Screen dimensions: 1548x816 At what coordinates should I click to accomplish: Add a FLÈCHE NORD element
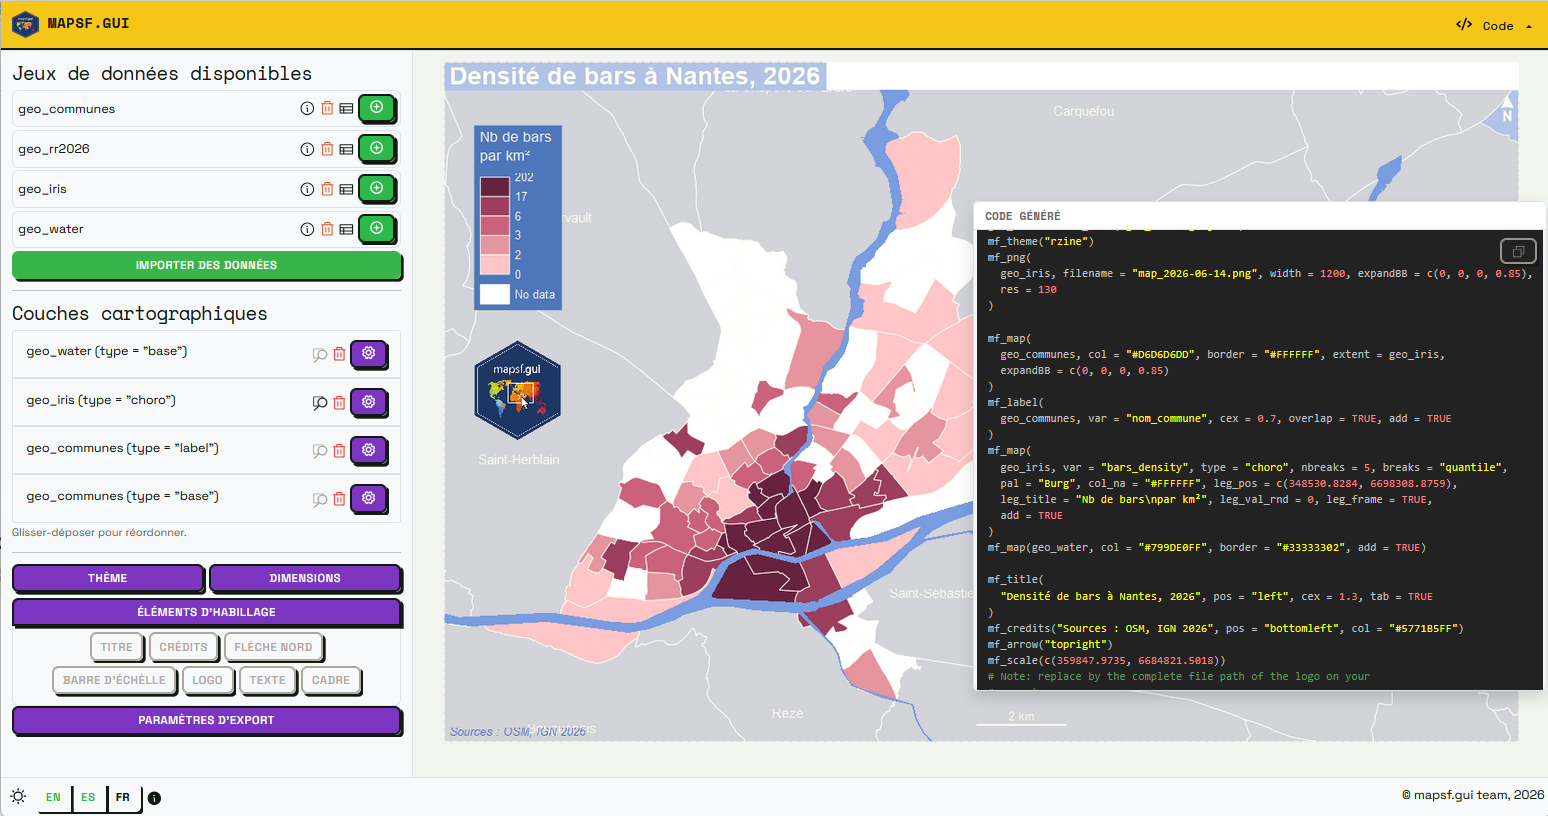pos(273,647)
